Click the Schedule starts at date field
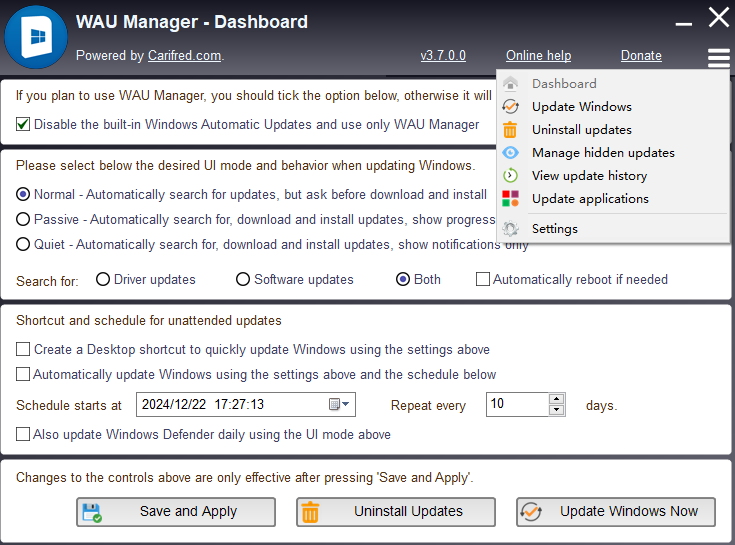Image resolution: width=735 pixels, height=545 pixels. pos(246,404)
